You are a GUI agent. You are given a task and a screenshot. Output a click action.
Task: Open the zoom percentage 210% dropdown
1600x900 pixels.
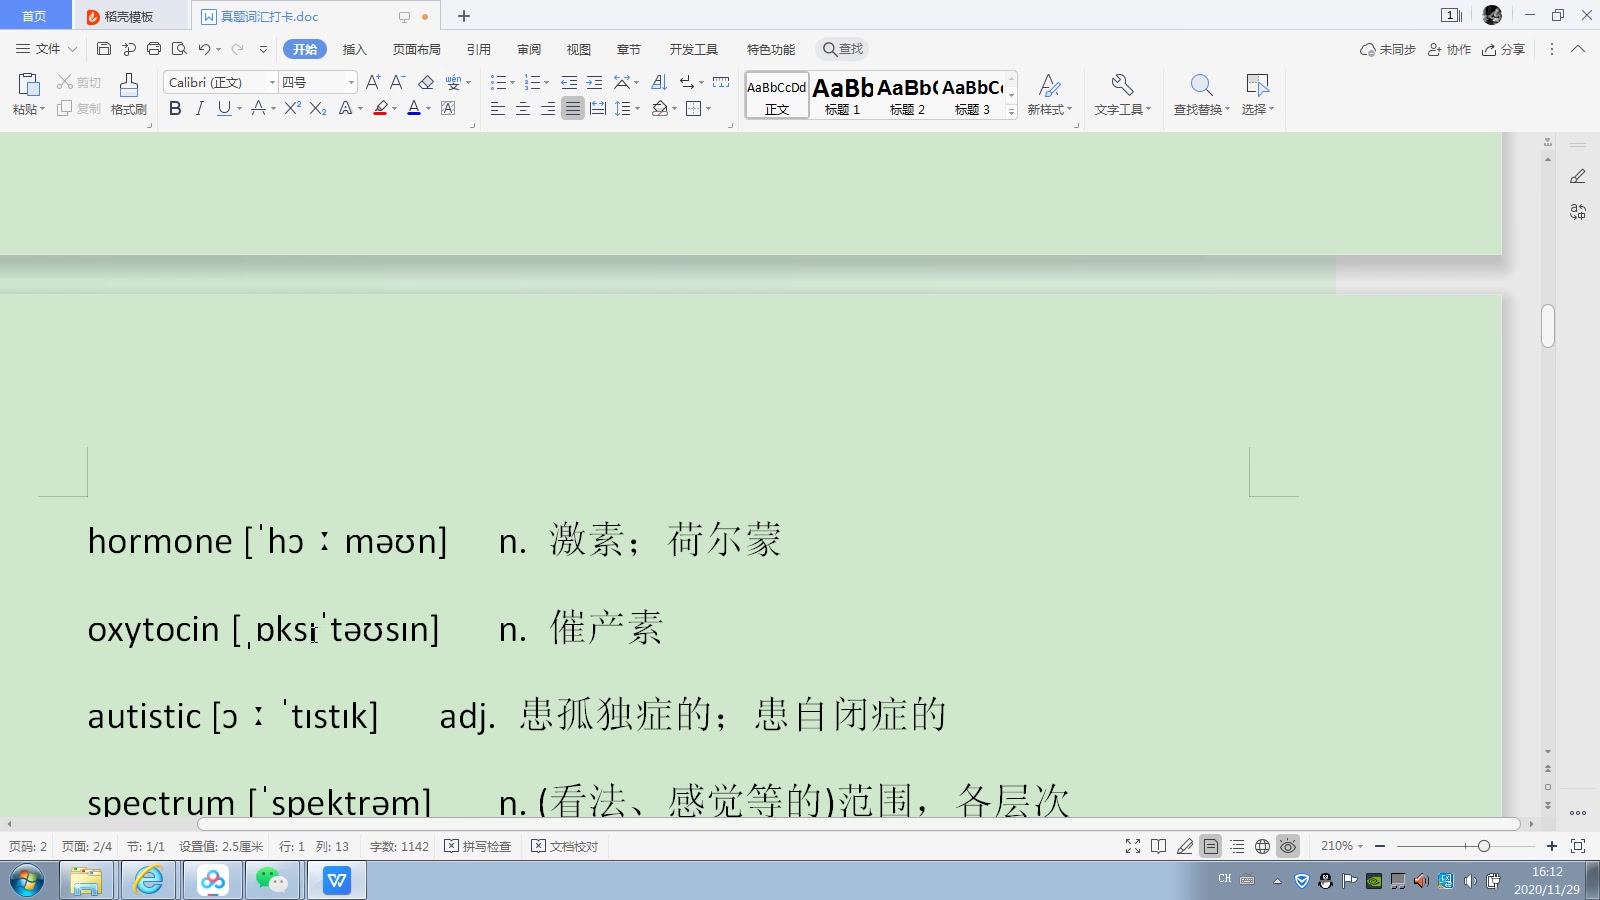pyautogui.click(x=1342, y=846)
